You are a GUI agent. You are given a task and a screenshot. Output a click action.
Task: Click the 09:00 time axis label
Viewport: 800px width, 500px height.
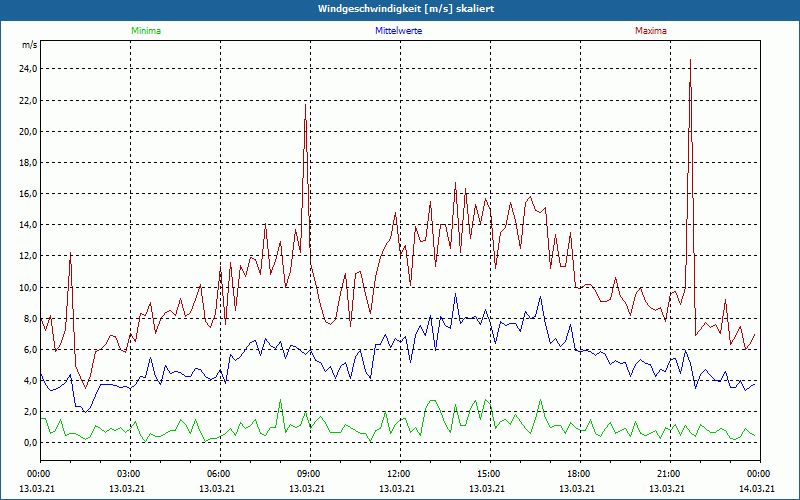pos(307,473)
